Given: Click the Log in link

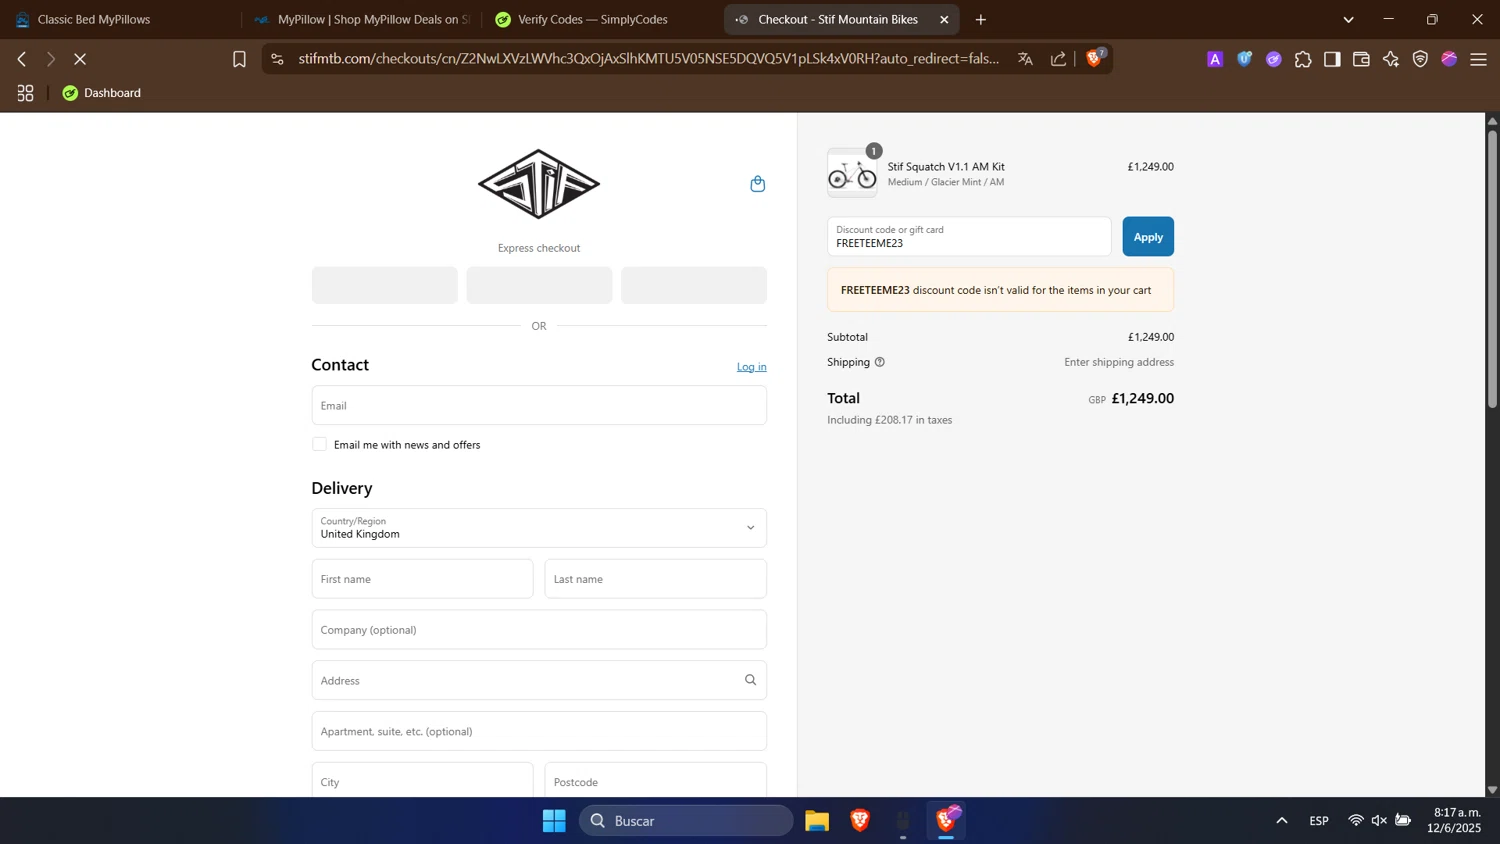Looking at the screenshot, I should click(x=752, y=367).
